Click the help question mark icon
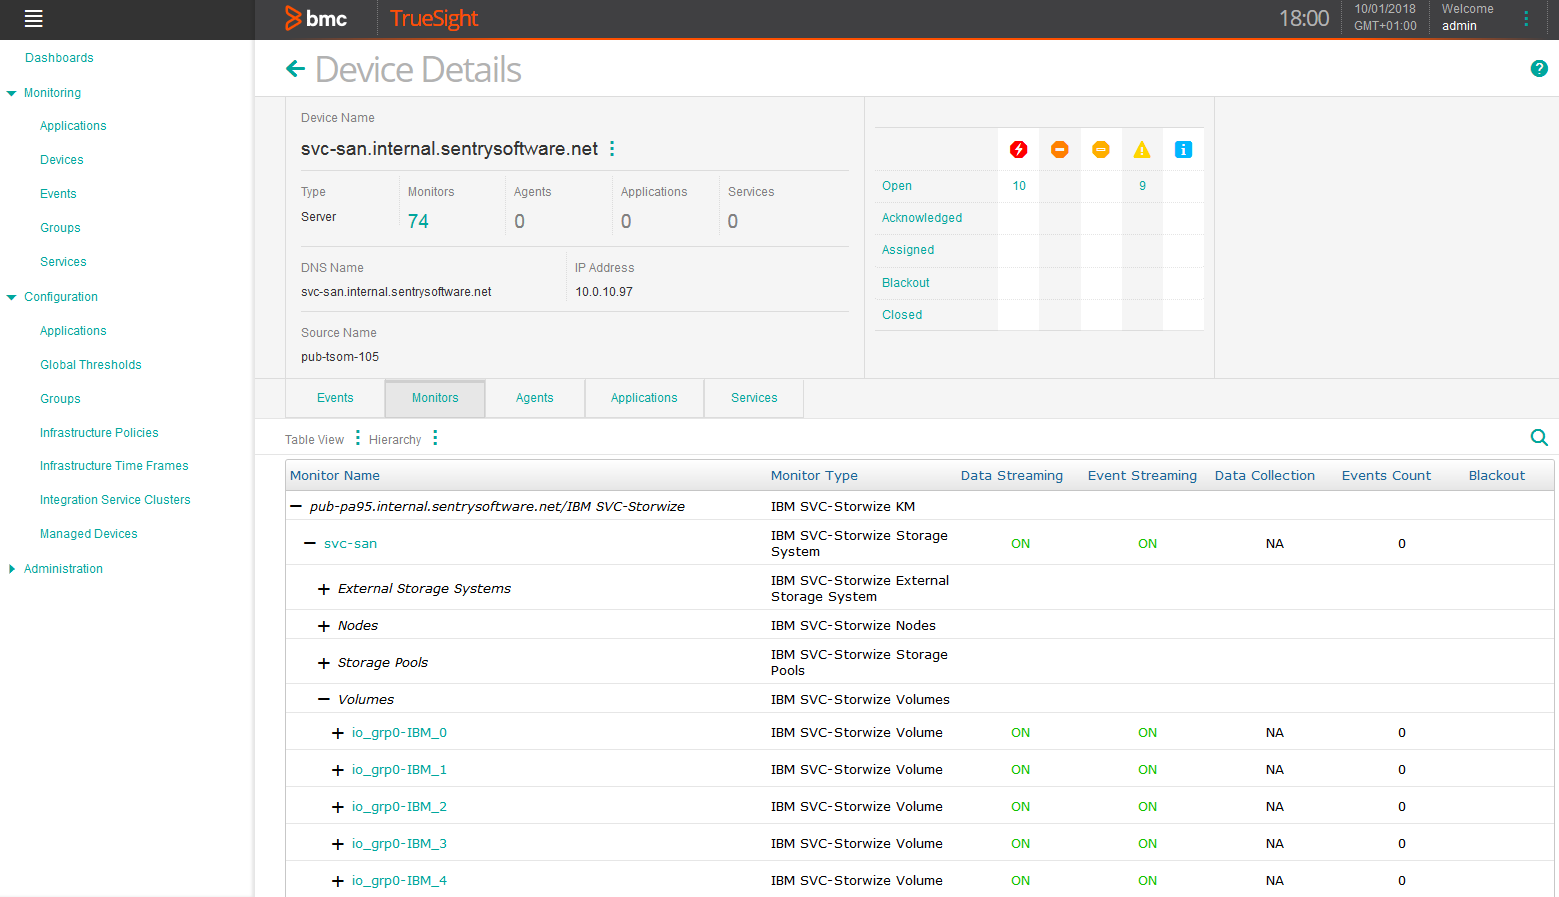This screenshot has width=1559, height=897. (1538, 68)
